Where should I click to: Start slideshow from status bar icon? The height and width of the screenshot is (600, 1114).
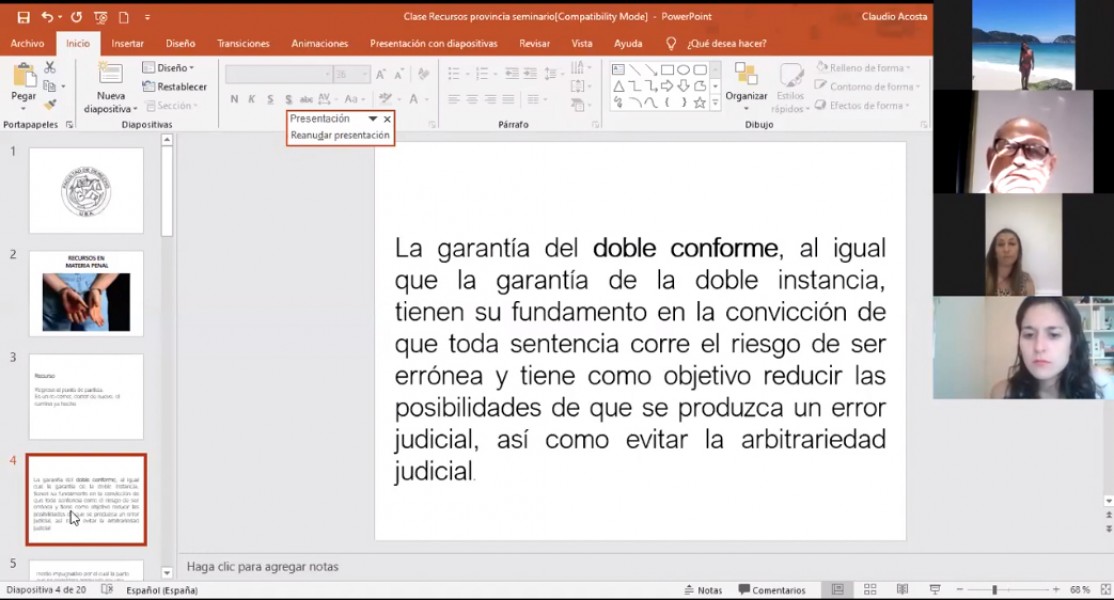coord(935,590)
